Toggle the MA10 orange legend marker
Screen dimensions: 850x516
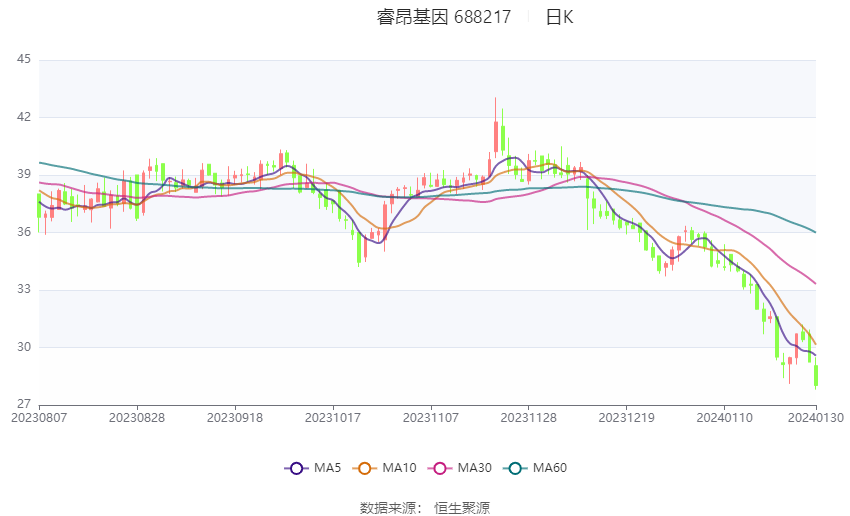click(x=364, y=468)
